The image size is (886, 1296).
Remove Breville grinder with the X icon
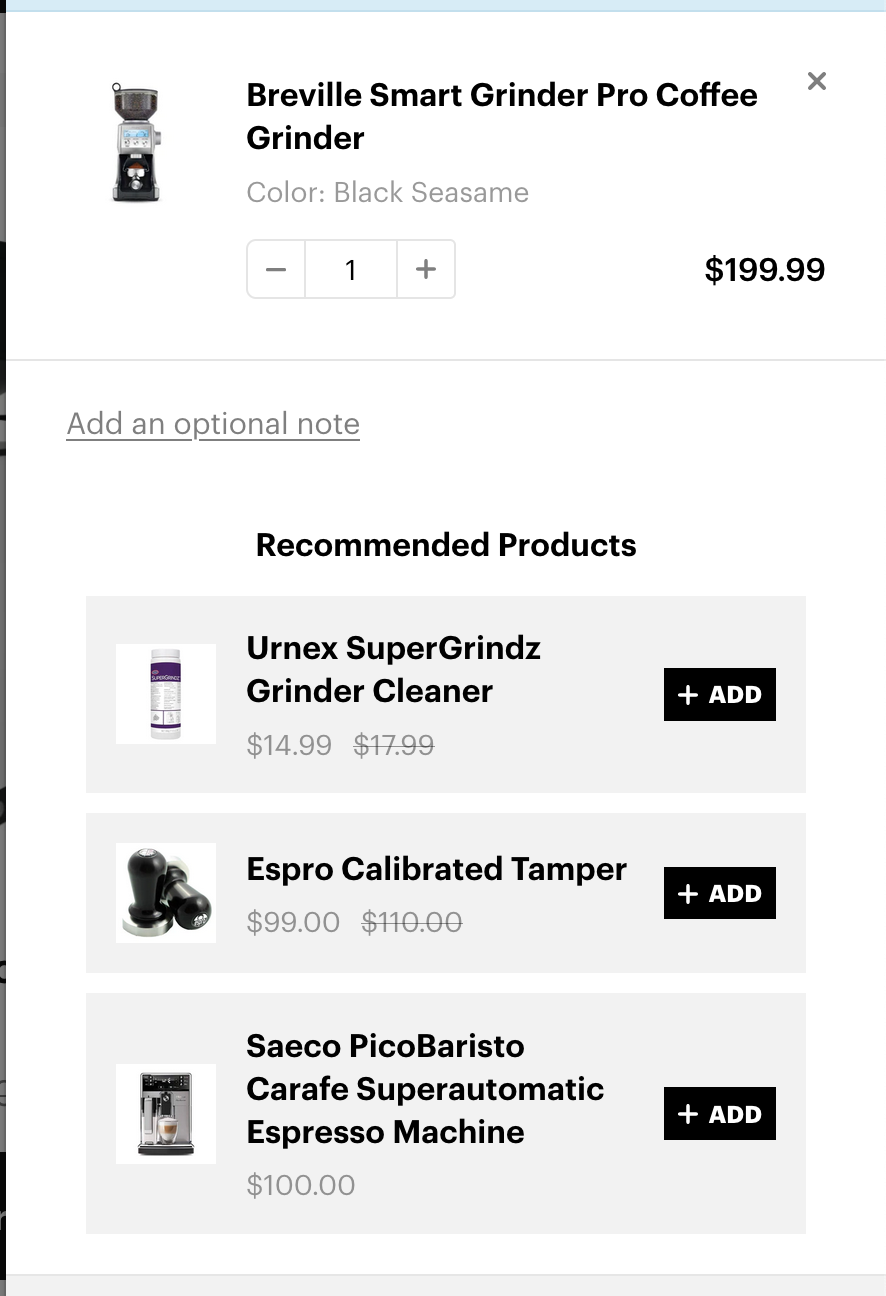point(816,82)
